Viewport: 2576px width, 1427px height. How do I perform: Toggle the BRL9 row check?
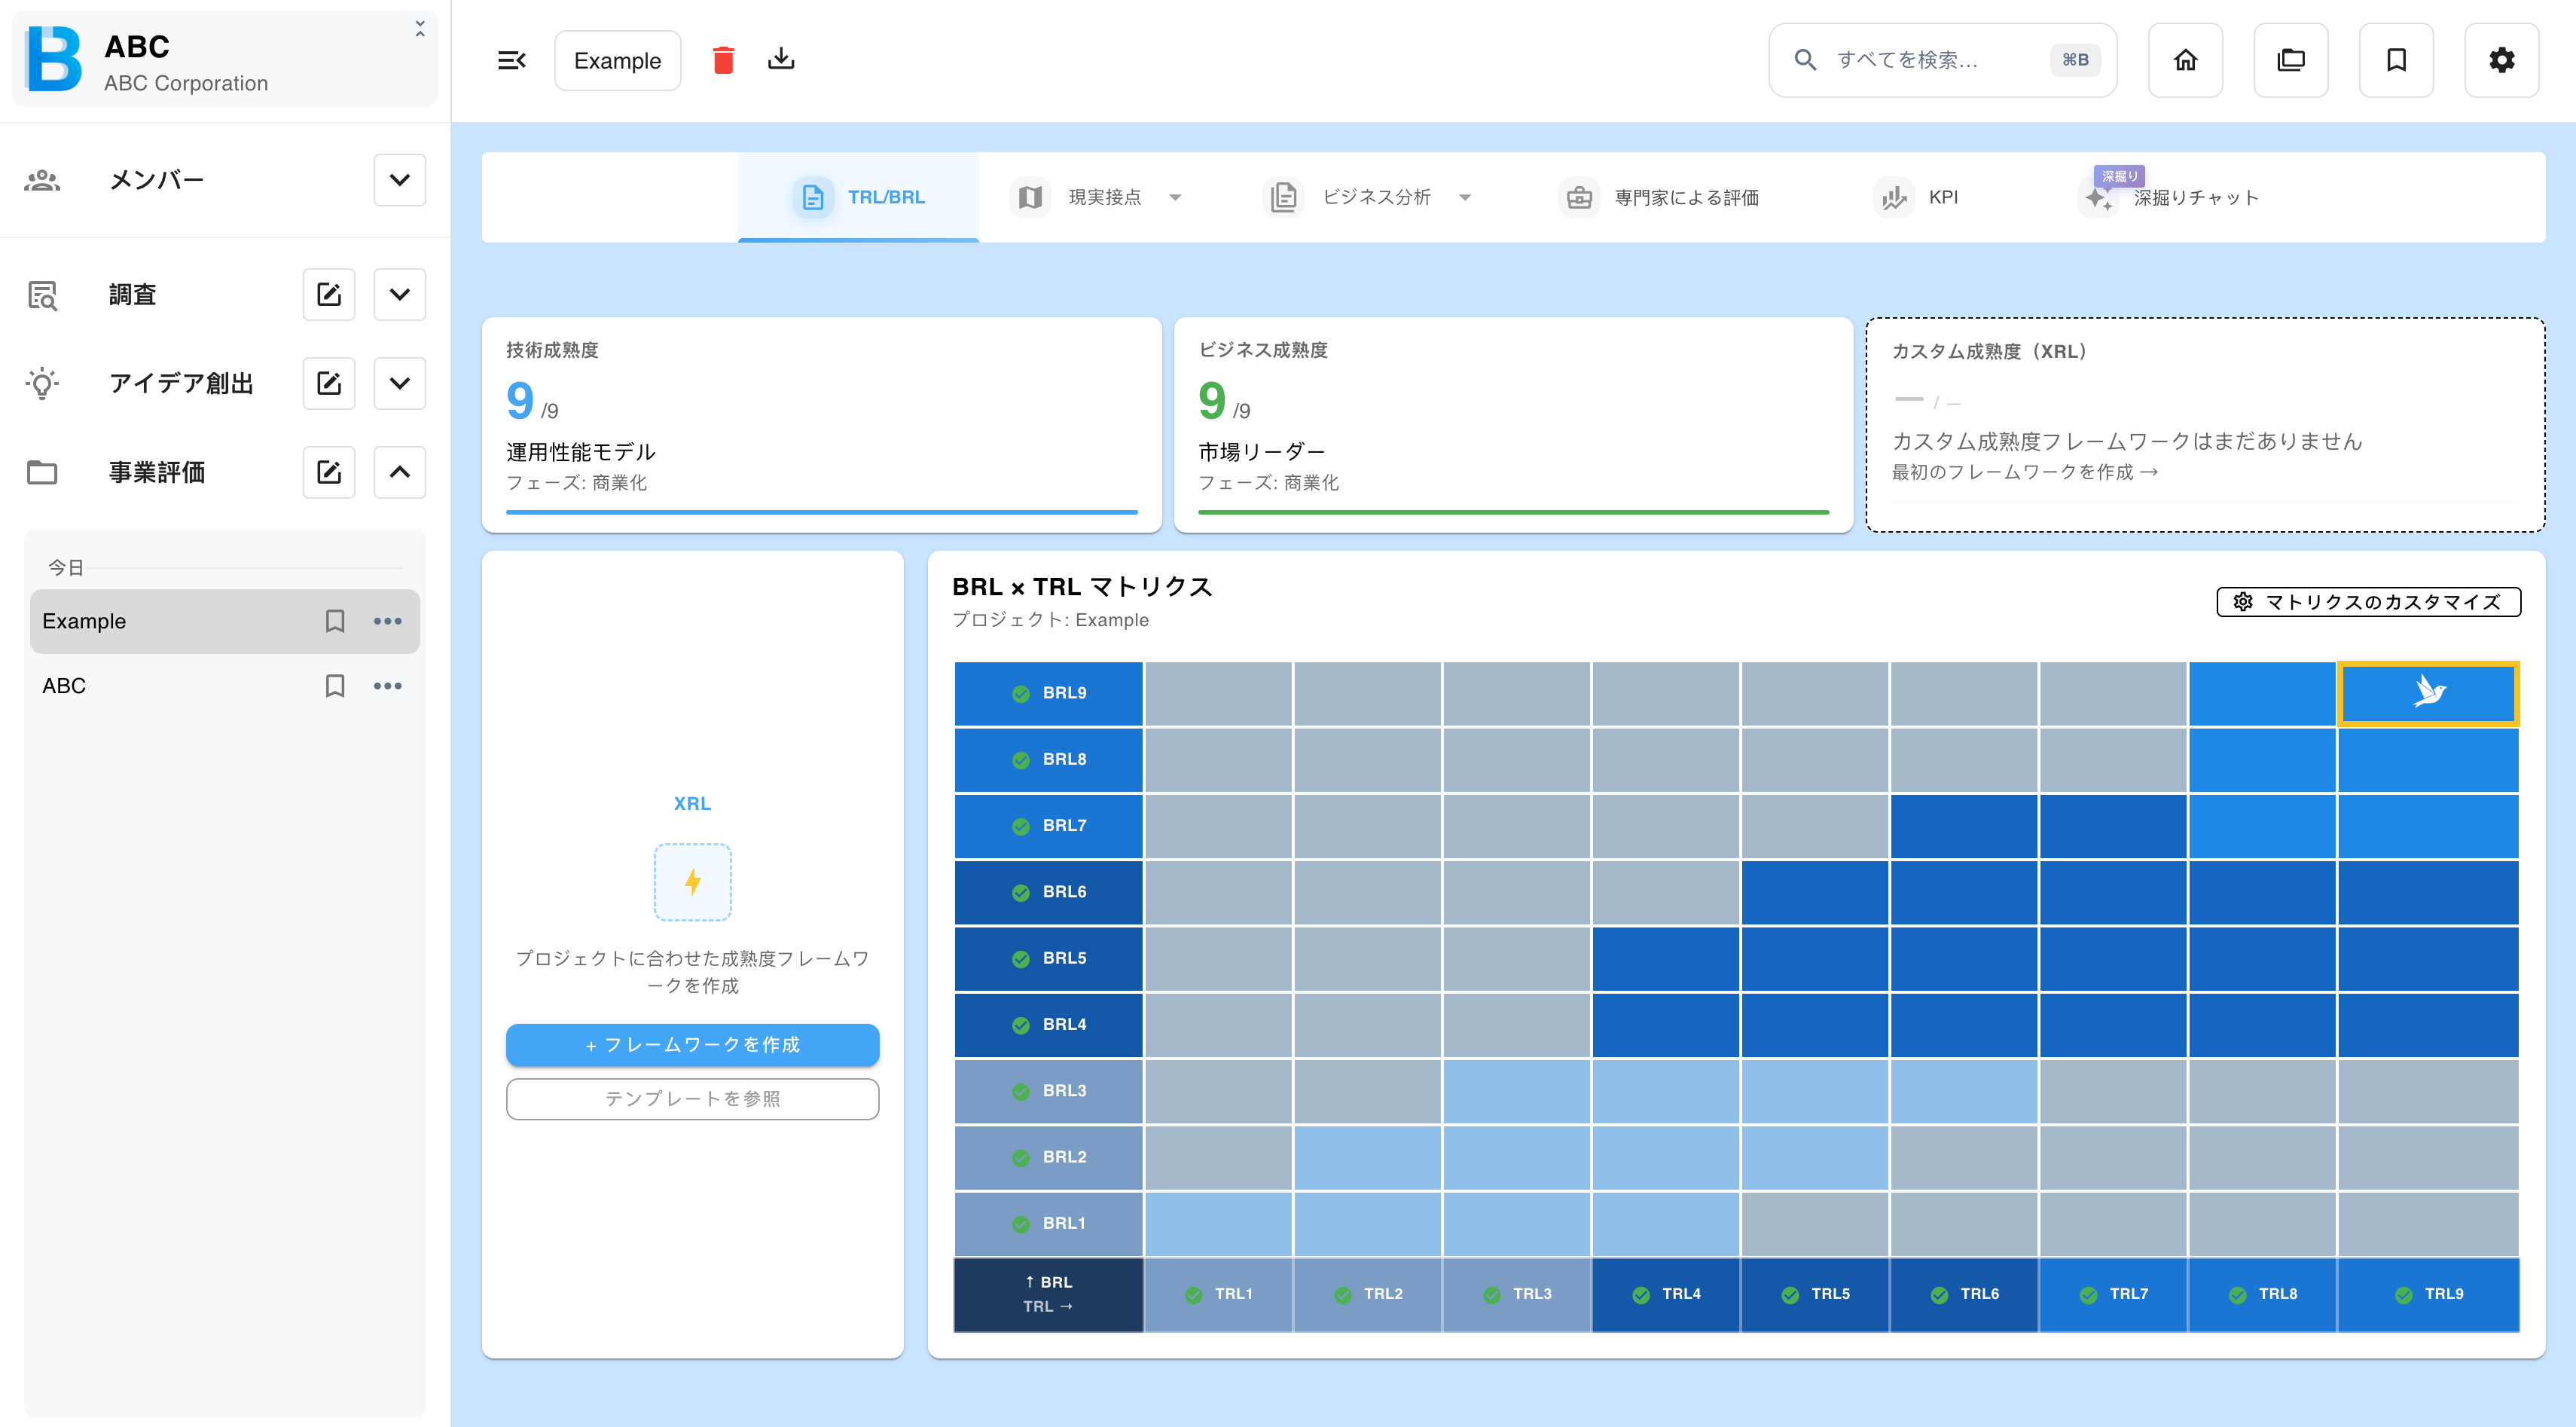(x=1020, y=694)
